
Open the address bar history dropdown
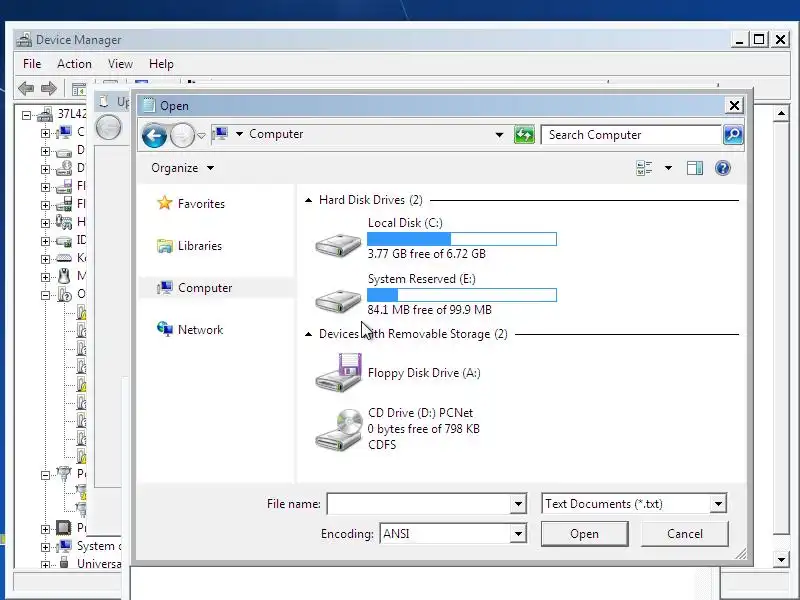(x=499, y=135)
